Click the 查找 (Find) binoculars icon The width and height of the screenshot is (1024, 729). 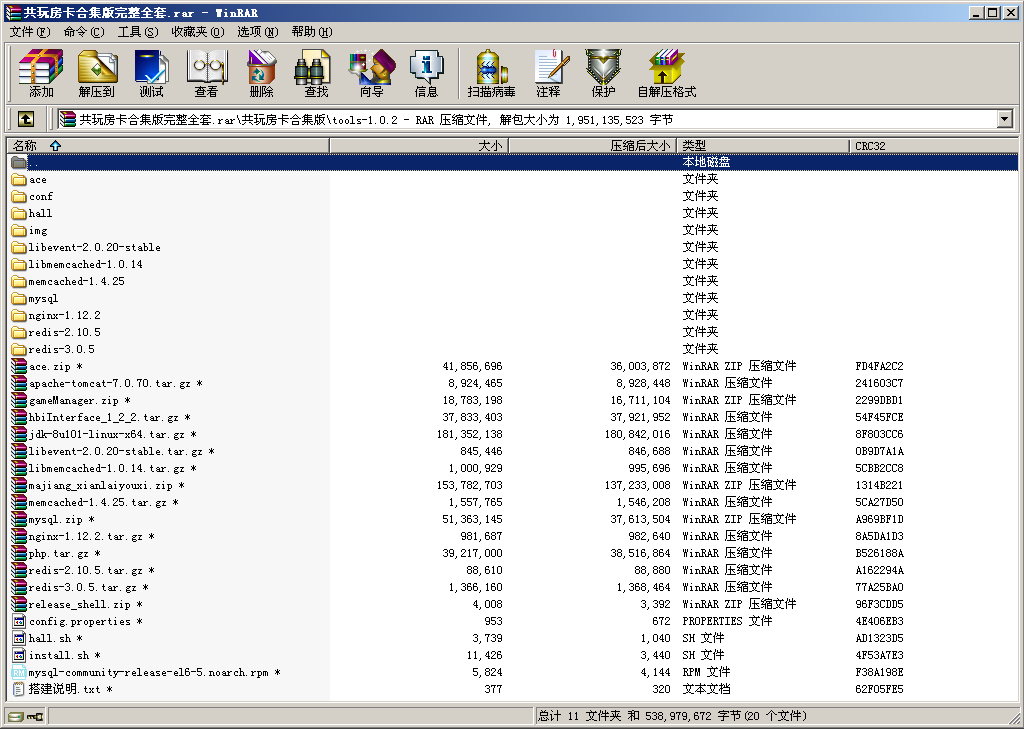click(x=316, y=73)
